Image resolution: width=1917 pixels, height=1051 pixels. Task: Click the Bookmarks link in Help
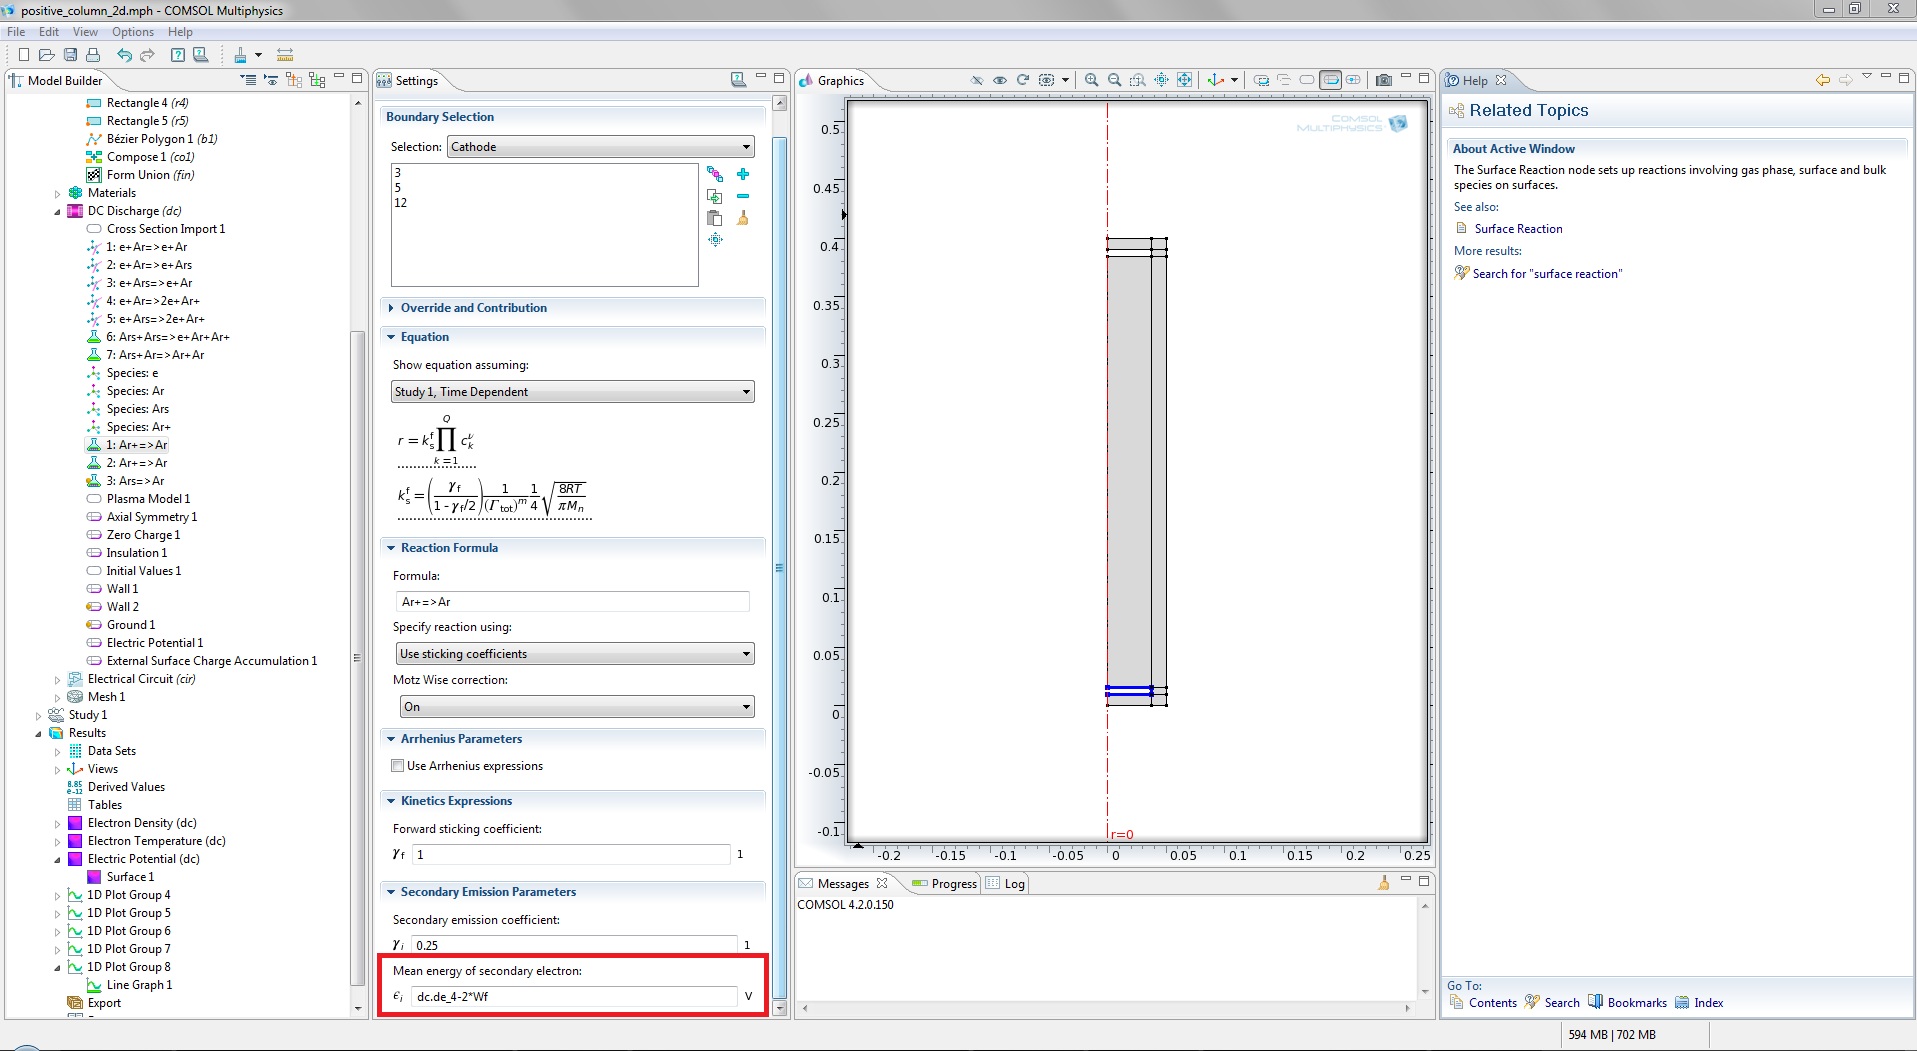(1636, 1003)
